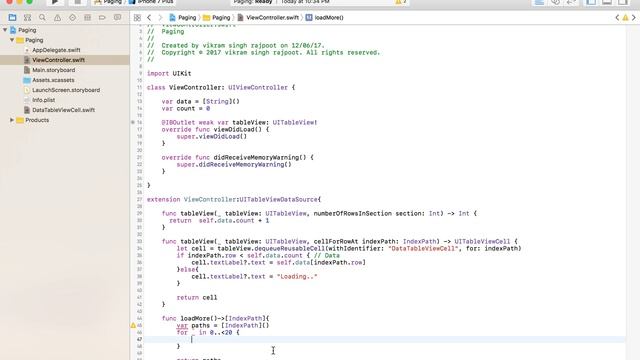Image resolution: width=640 pixels, height=360 pixels.
Task: Show the Breakpoint navigator tab
Action: tap(102, 18)
